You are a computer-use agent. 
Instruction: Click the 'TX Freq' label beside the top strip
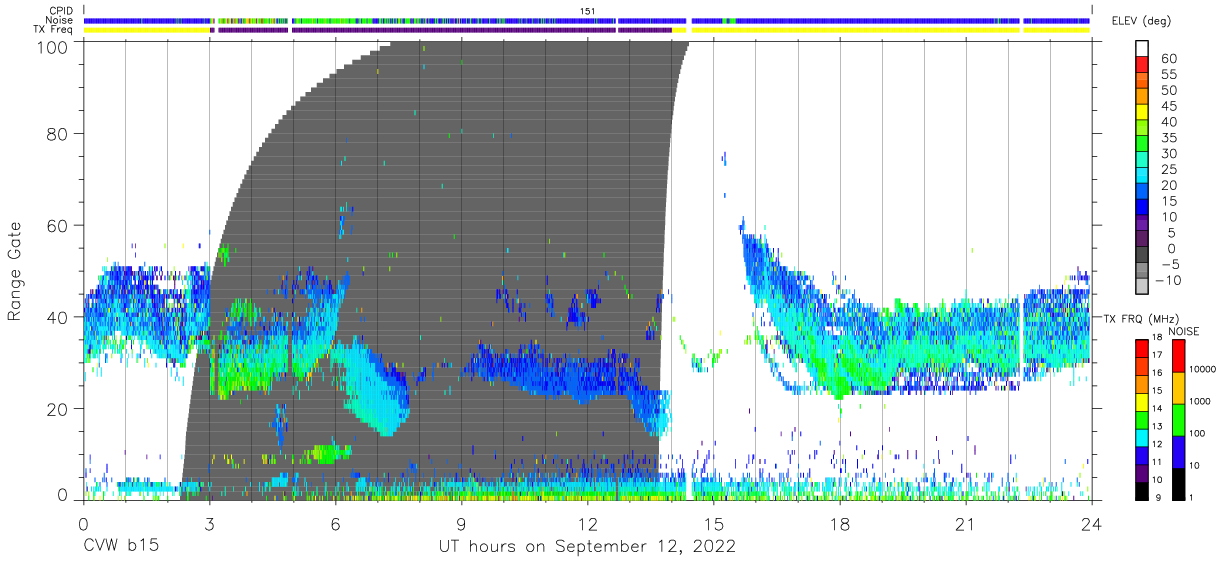[54, 29]
